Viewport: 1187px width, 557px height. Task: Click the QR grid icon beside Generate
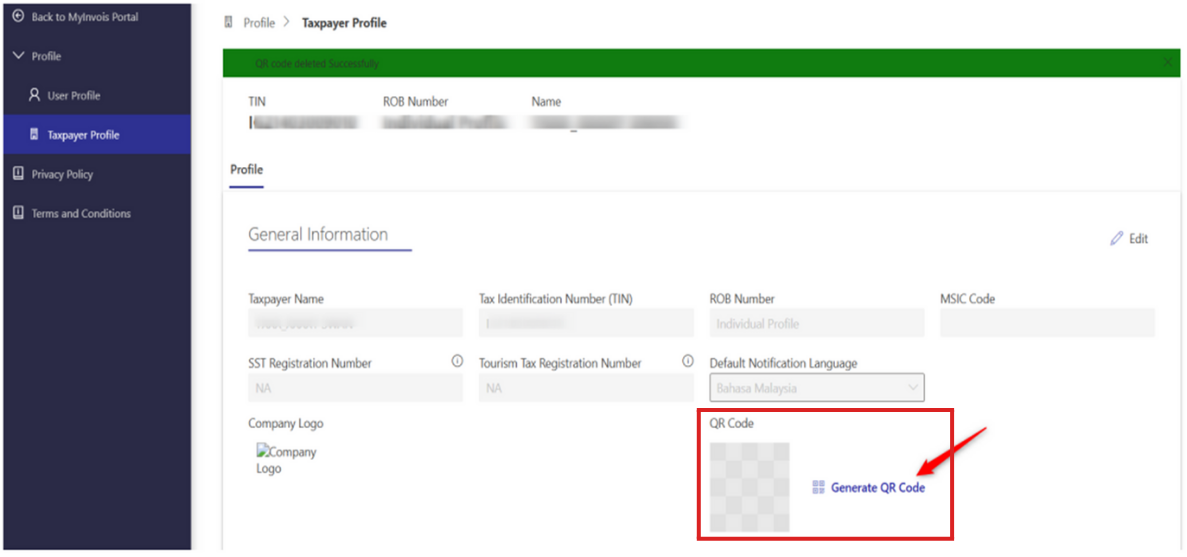tap(818, 488)
